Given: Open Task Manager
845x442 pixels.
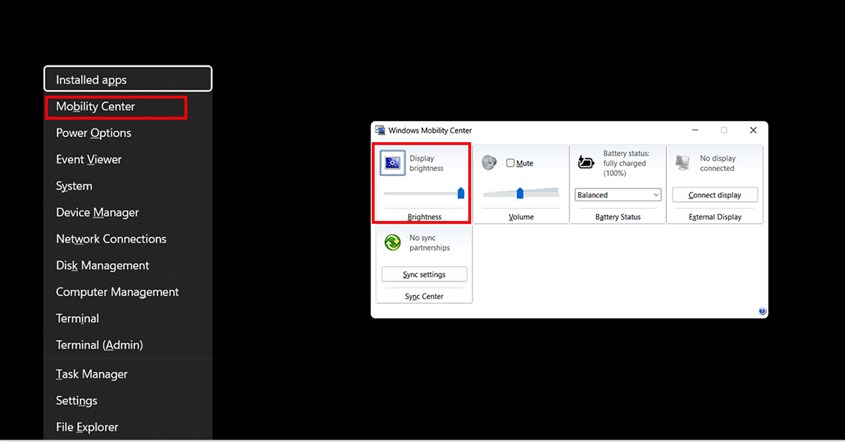Looking at the screenshot, I should [x=128, y=374].
